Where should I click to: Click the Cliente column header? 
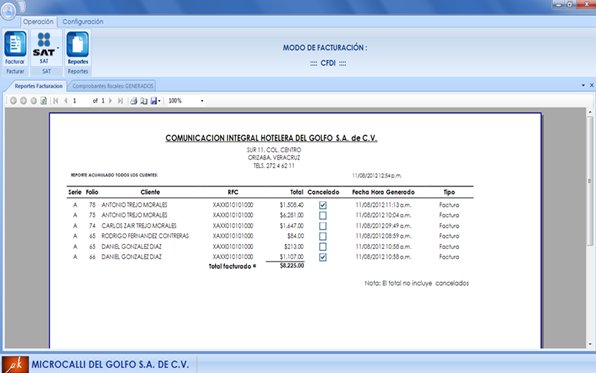coord(150,192)
